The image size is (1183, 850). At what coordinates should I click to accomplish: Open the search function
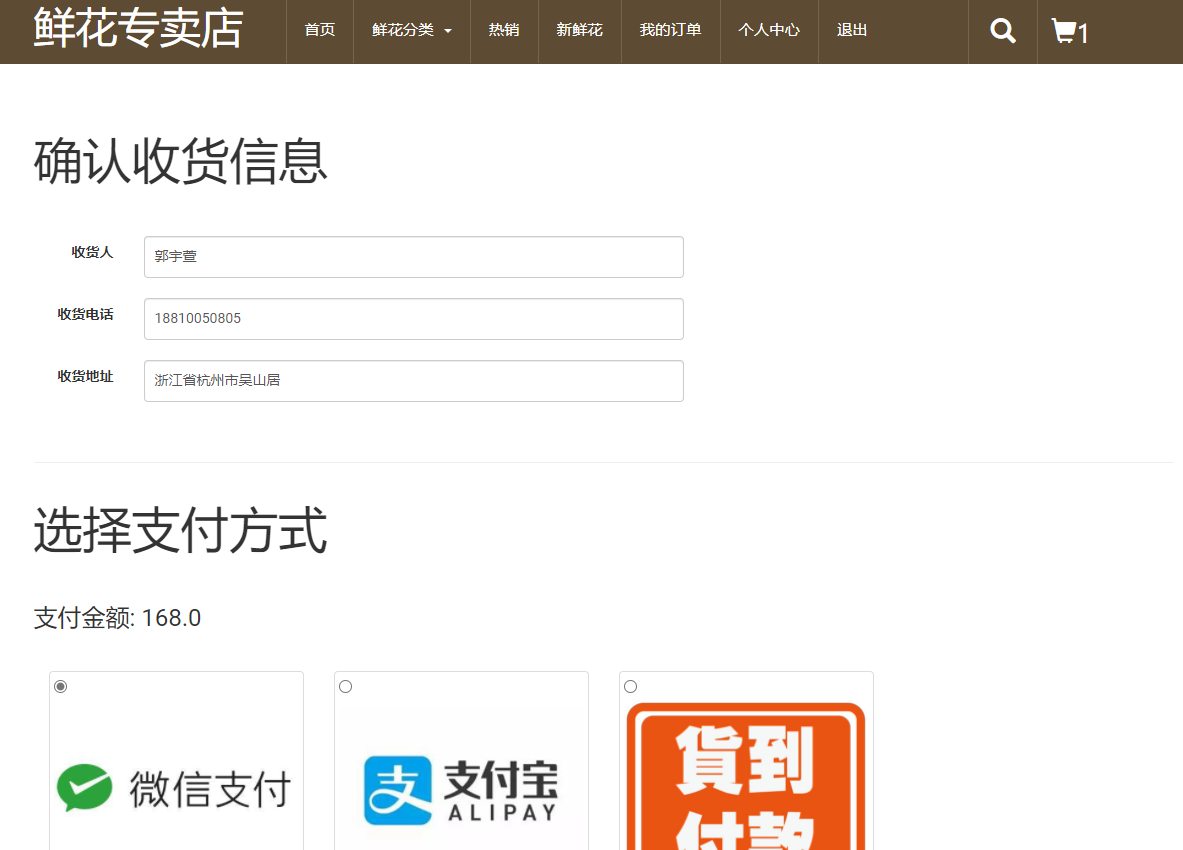point(1002,30)
